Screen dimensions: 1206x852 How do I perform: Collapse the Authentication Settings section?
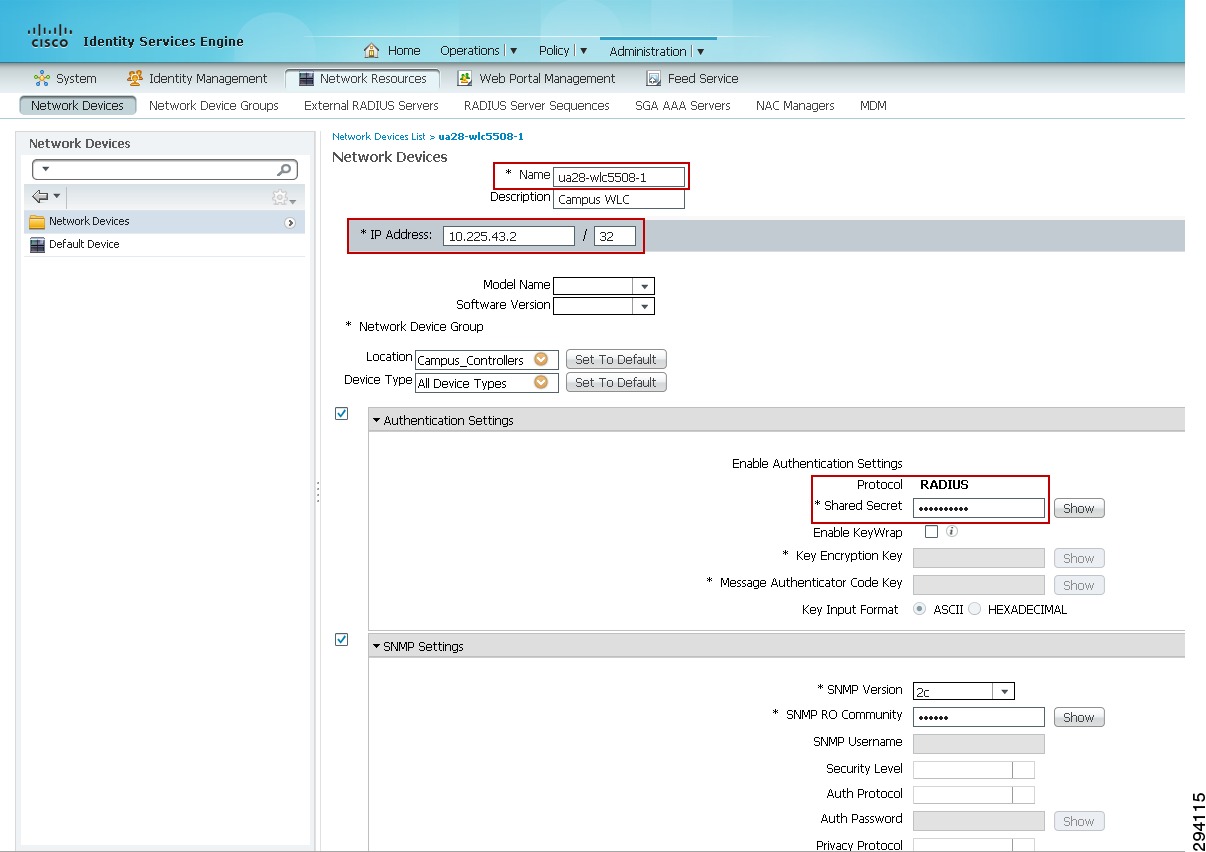[377, 421]
